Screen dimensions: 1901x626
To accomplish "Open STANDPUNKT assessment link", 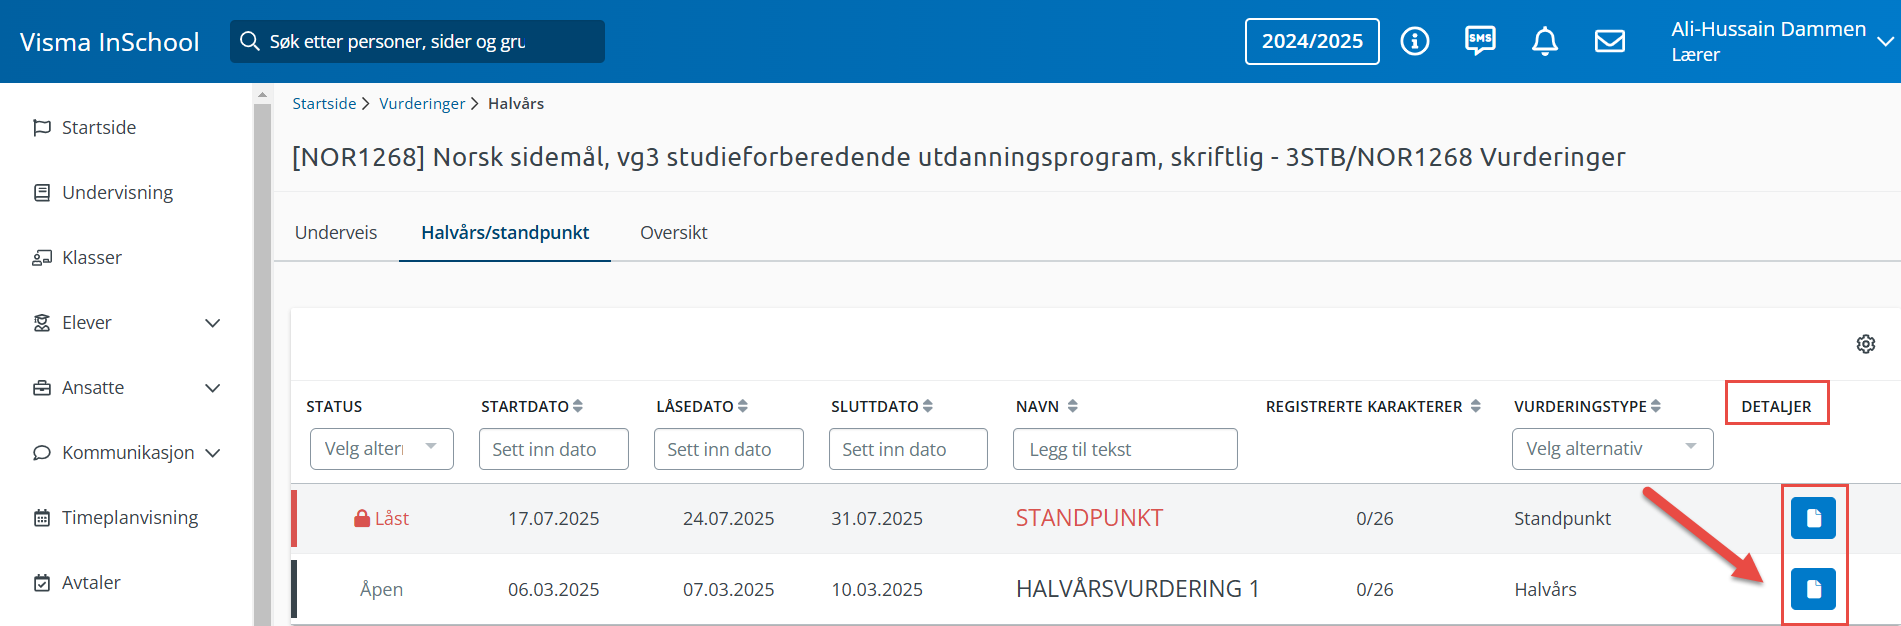I will [1089, 518].
